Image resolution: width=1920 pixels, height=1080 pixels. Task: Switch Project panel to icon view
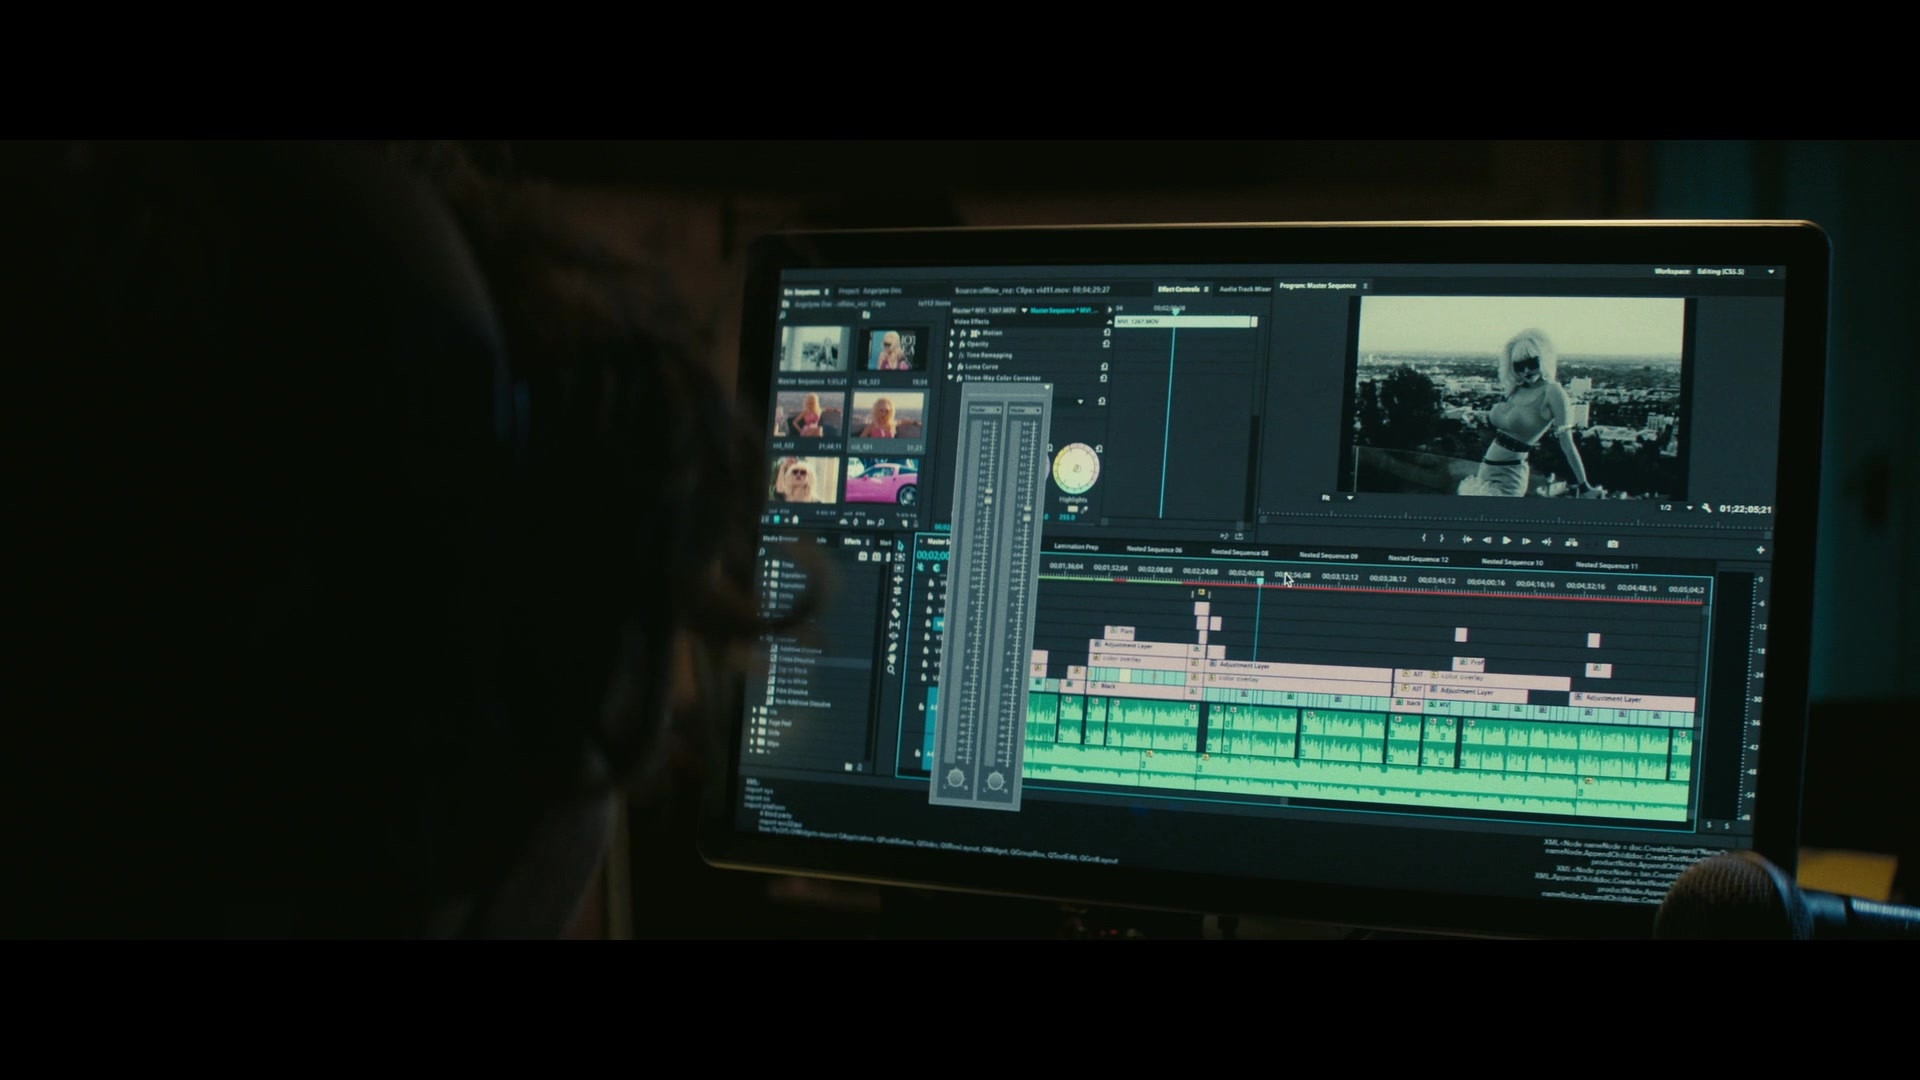click(x=777, y=519)
